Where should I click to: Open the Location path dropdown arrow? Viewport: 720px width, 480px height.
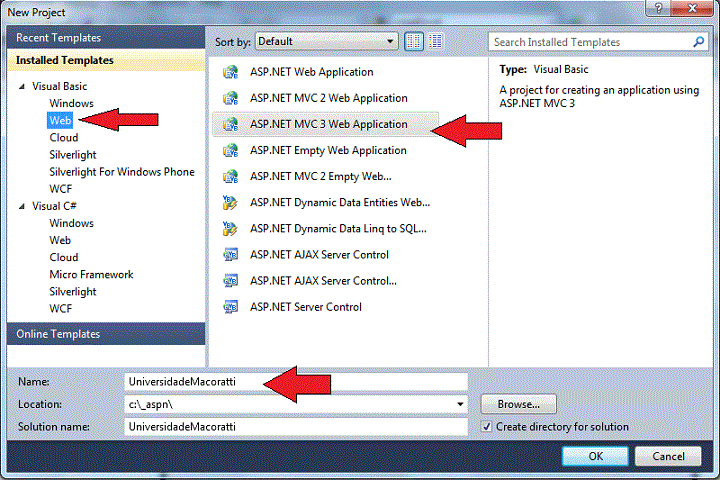[x=460, y=405]
